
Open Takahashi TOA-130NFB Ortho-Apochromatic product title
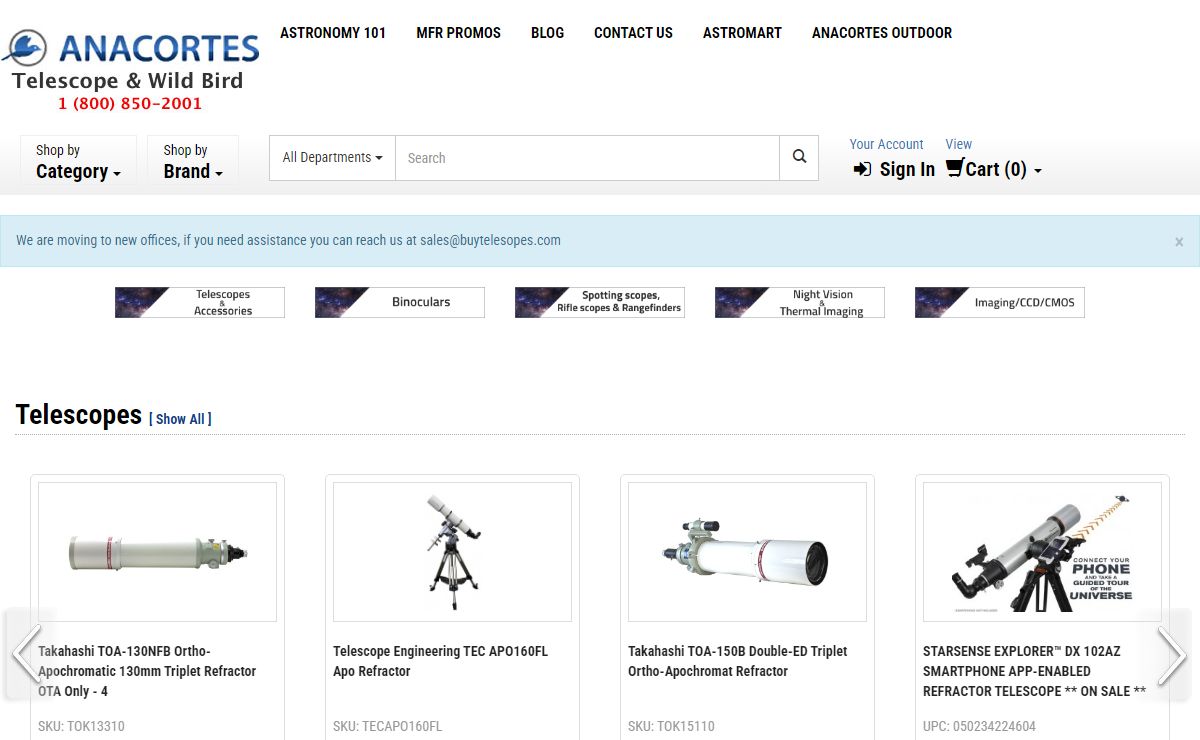147,671
